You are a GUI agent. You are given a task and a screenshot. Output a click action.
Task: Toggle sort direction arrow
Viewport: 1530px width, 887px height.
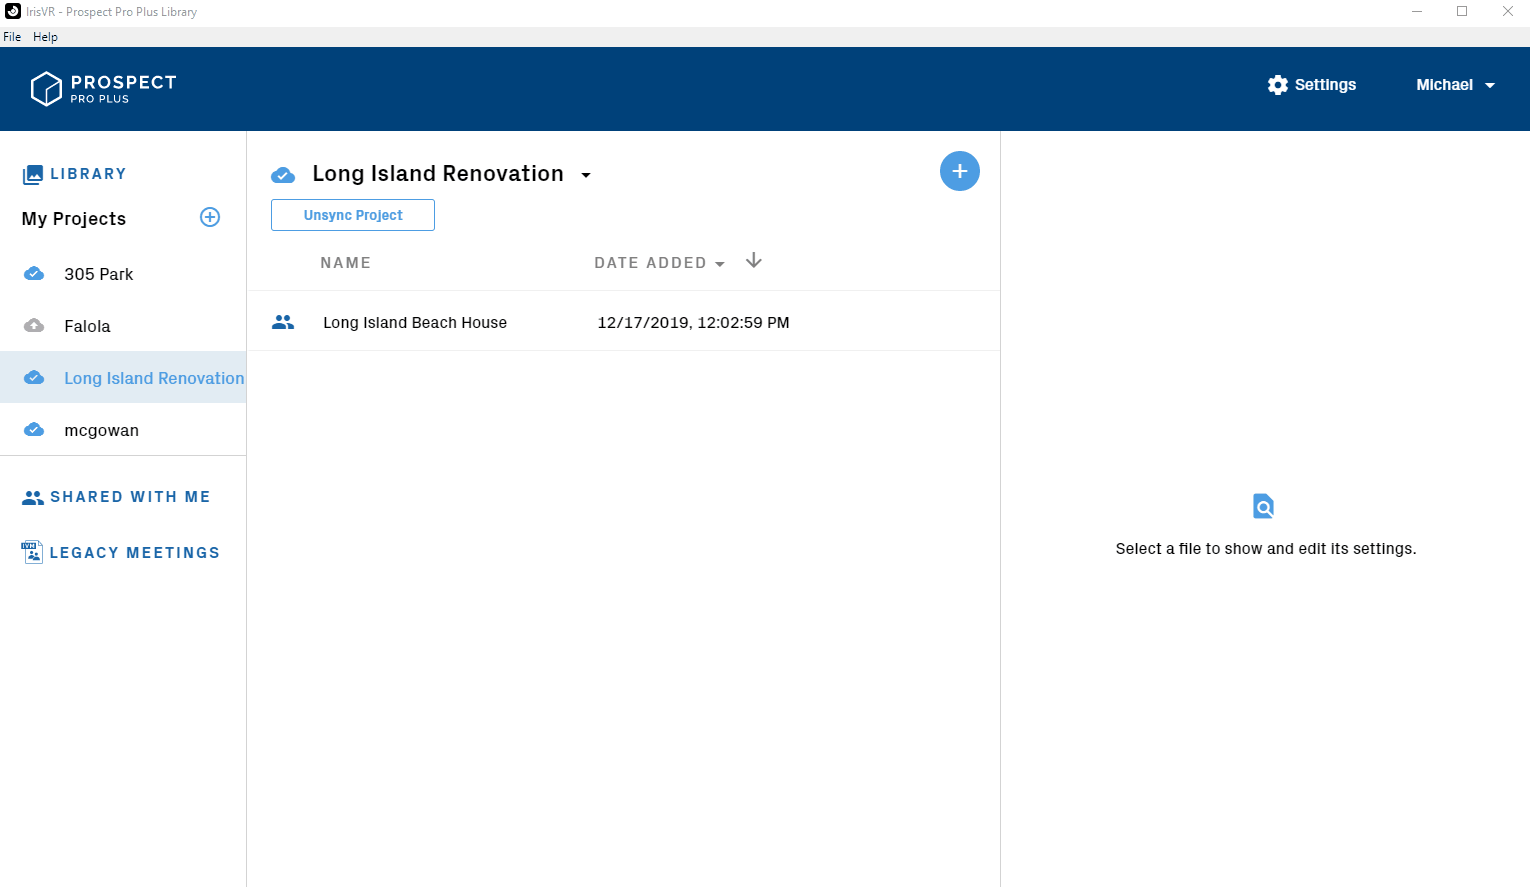point(754,261)
